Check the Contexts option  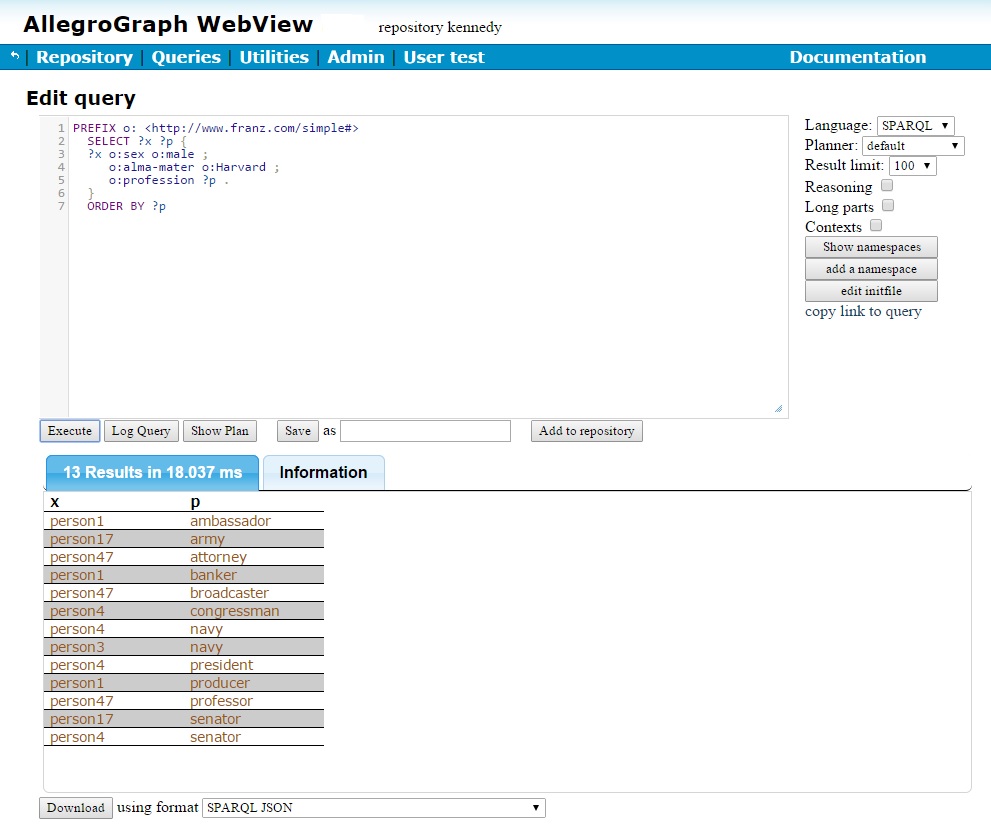click(x=876, y=226)
